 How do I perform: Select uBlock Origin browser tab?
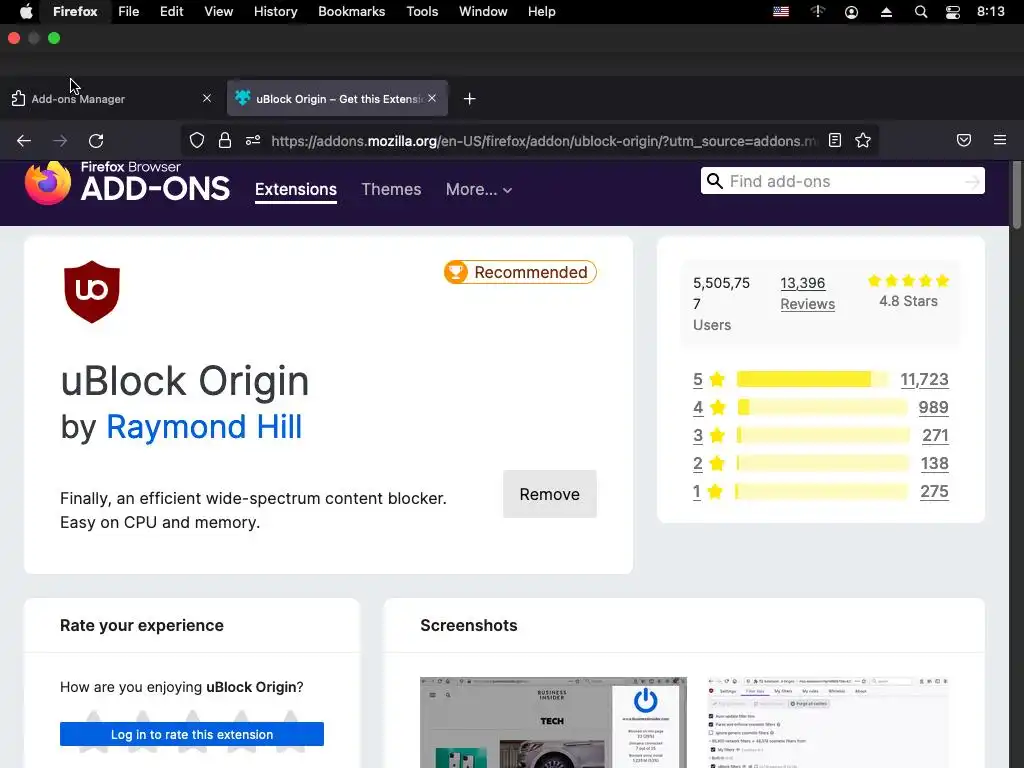(x=337, y=99)
